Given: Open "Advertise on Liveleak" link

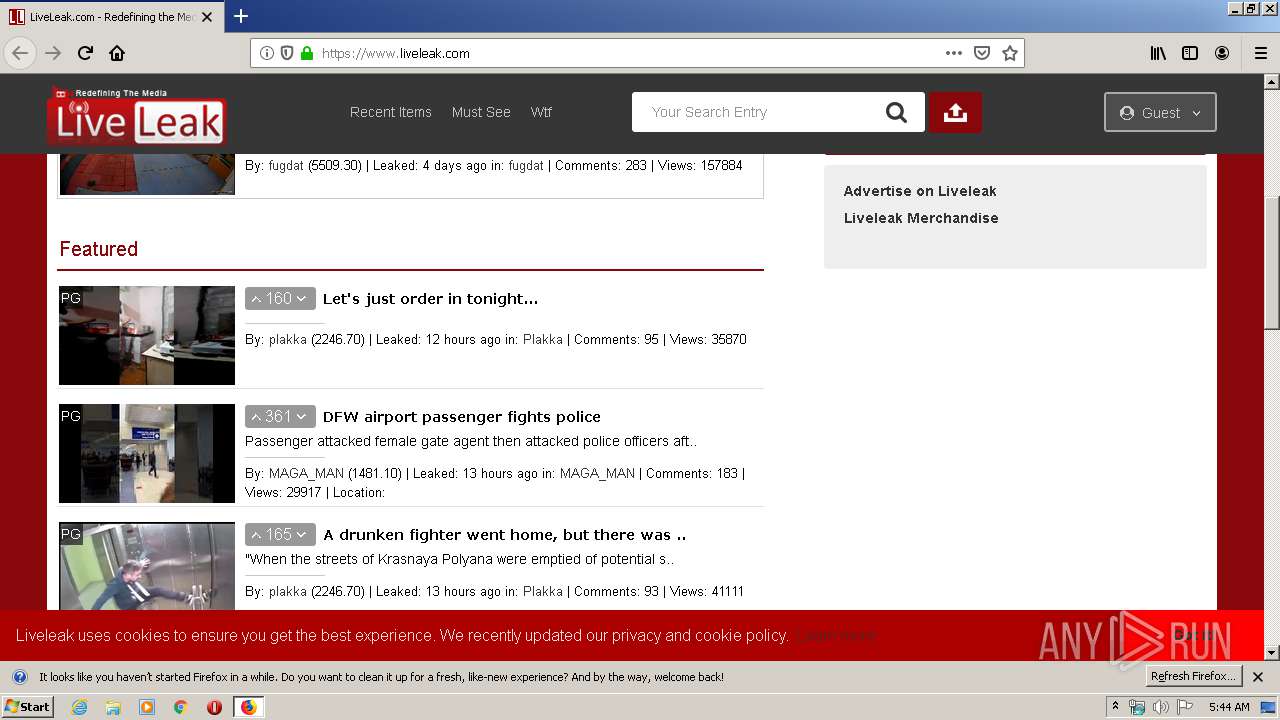Looking at the screenshot, I should click(920, 191).
